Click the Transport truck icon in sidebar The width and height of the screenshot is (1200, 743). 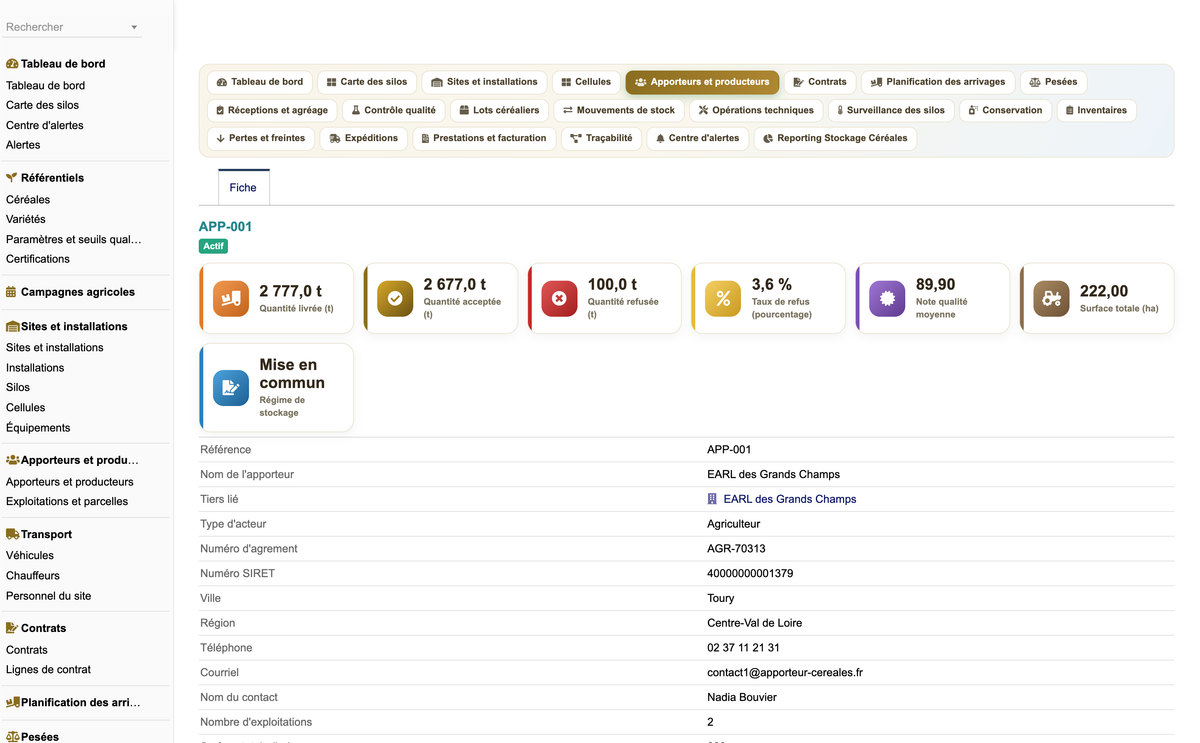[13, 534]
